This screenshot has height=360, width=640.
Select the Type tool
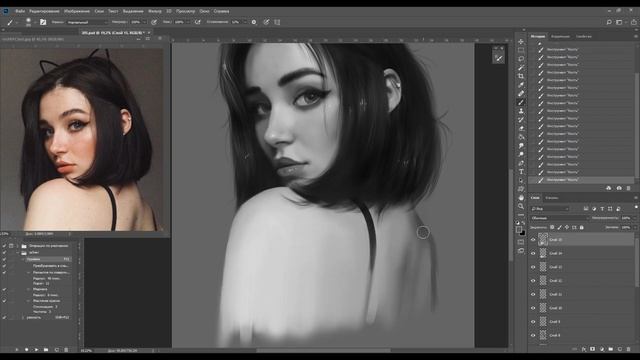(521, 172)
